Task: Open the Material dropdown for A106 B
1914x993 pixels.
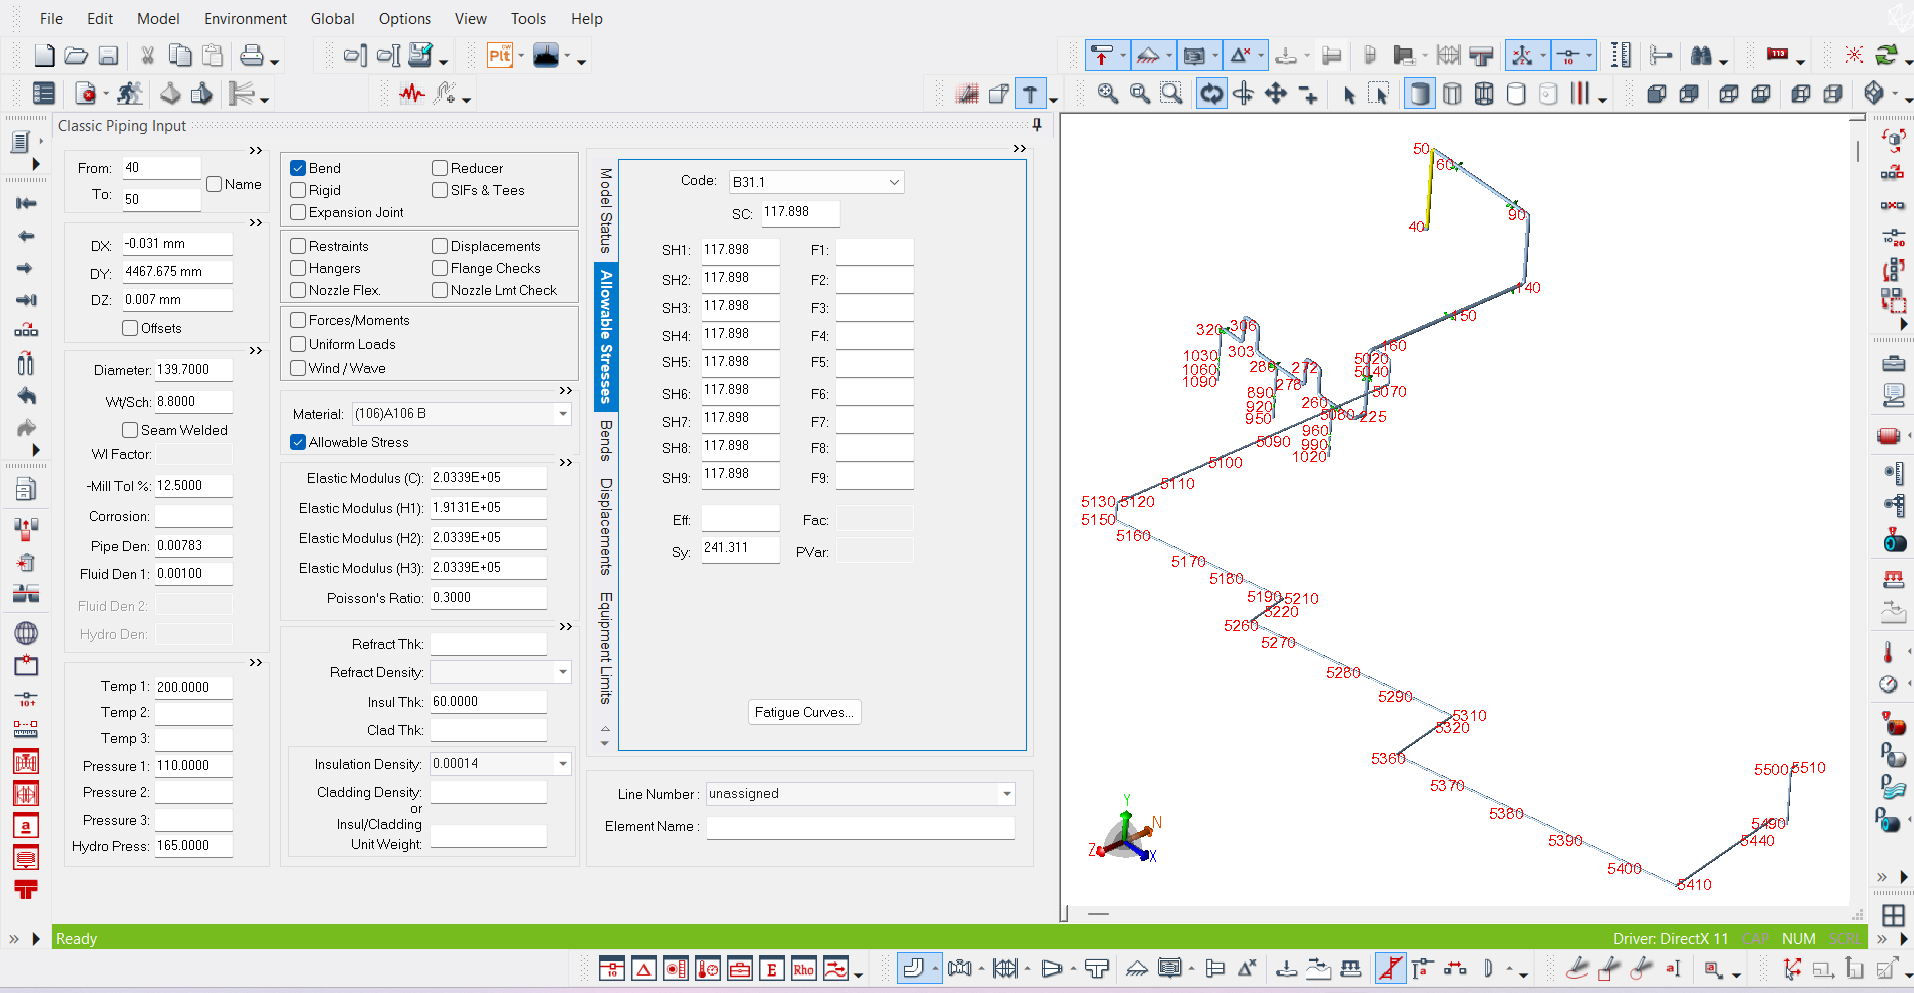Action: tap(563, 413)
